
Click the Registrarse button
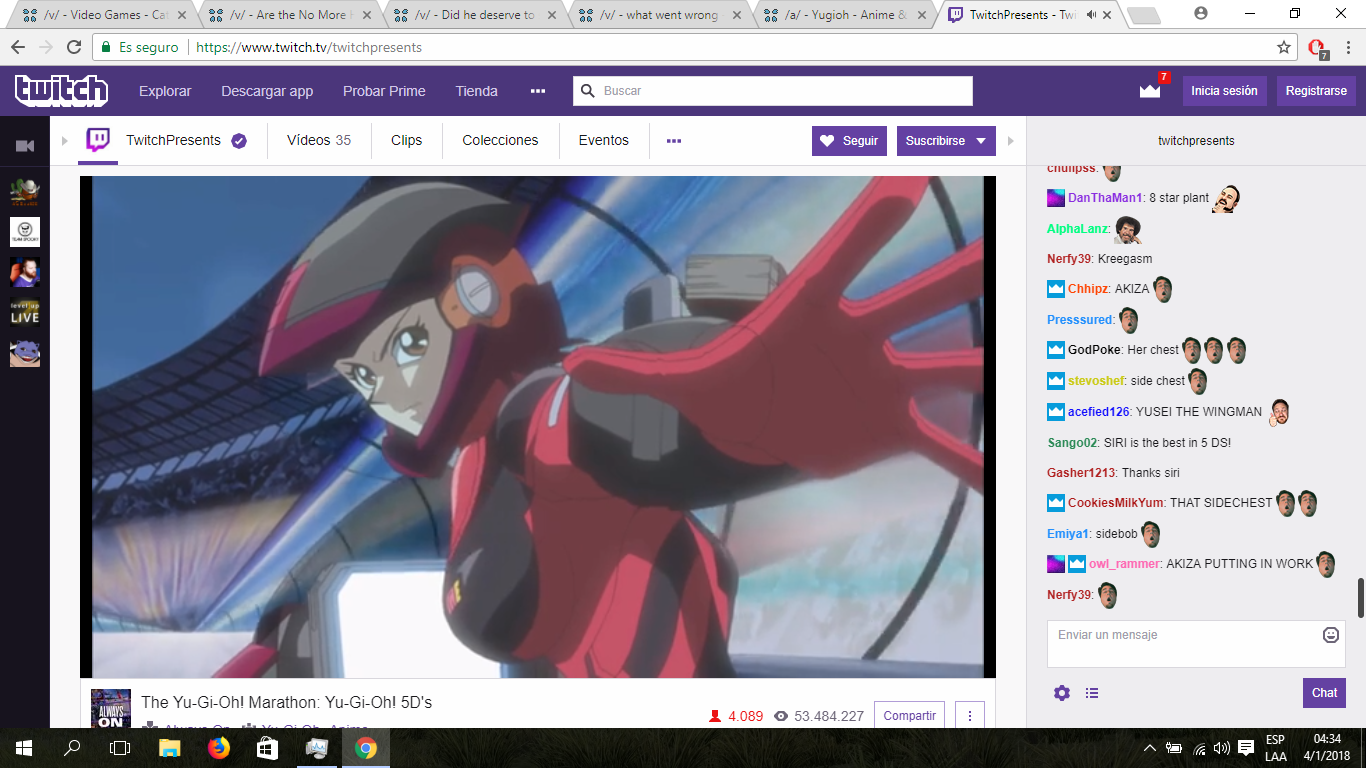[1316, 91]
